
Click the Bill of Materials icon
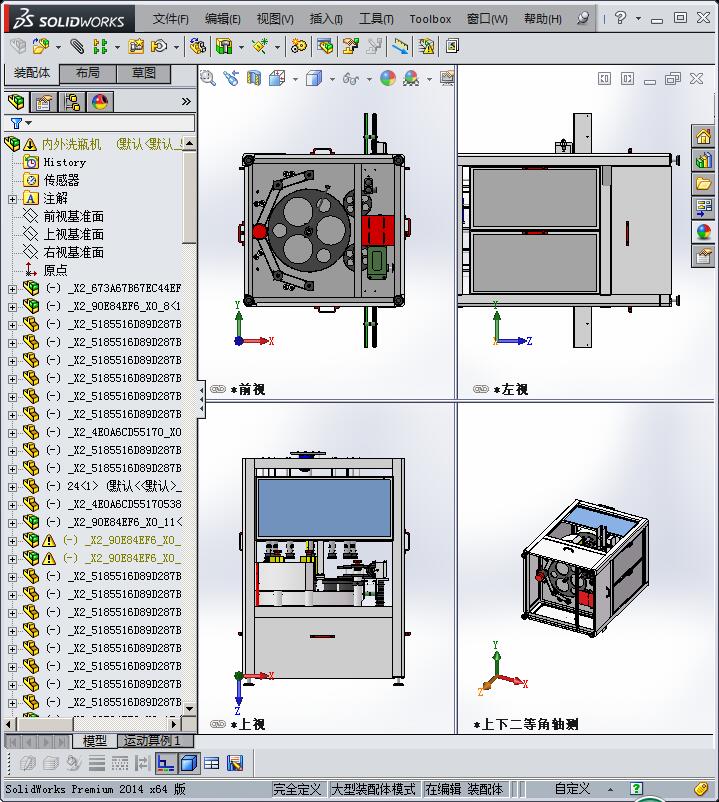[x=325, y=47]
